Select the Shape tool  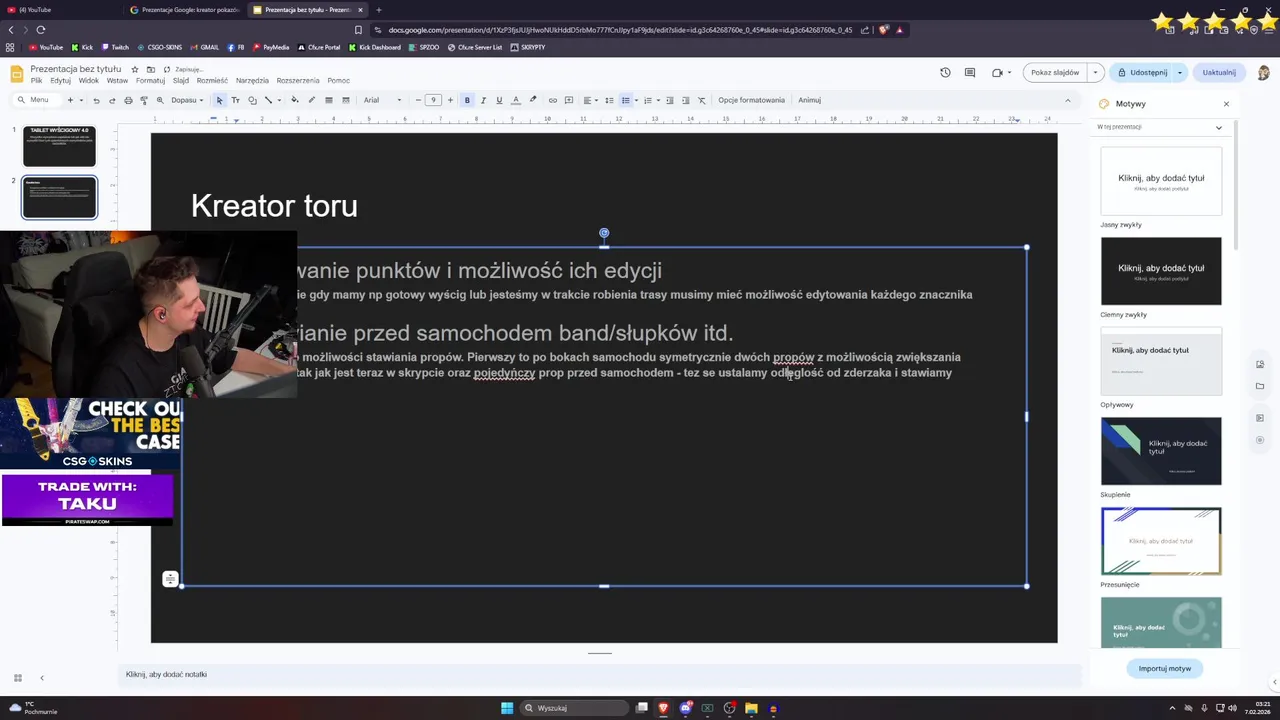point(252,100)
